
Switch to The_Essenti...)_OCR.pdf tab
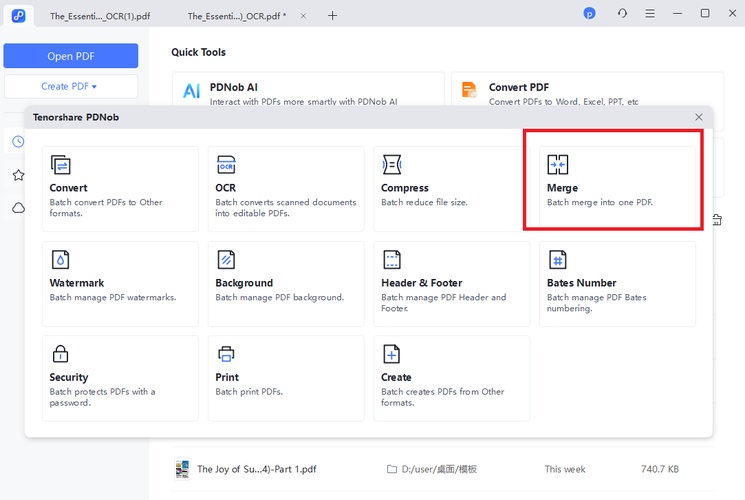tap(237, 16)
